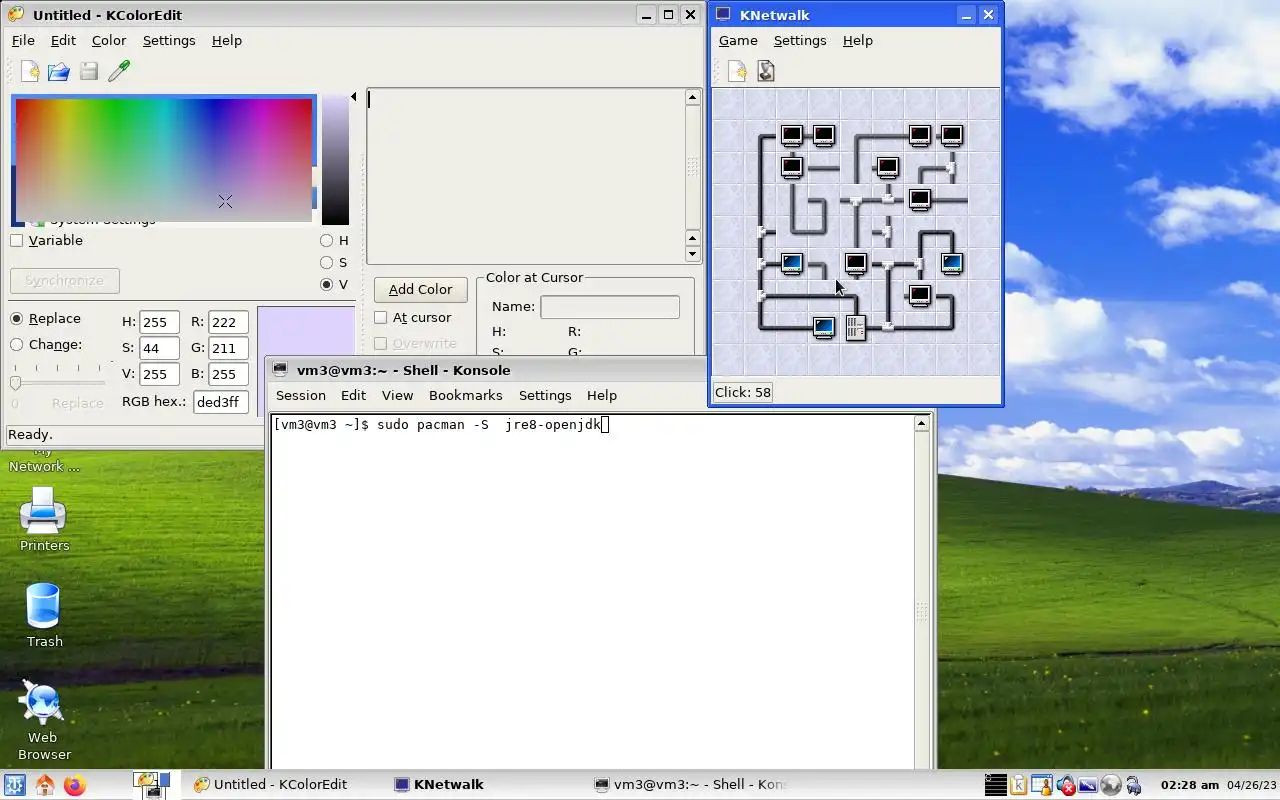This screenshot has height=800, width=1280.
Task: Click the S value input field showing 44
Action: (160, 349)
